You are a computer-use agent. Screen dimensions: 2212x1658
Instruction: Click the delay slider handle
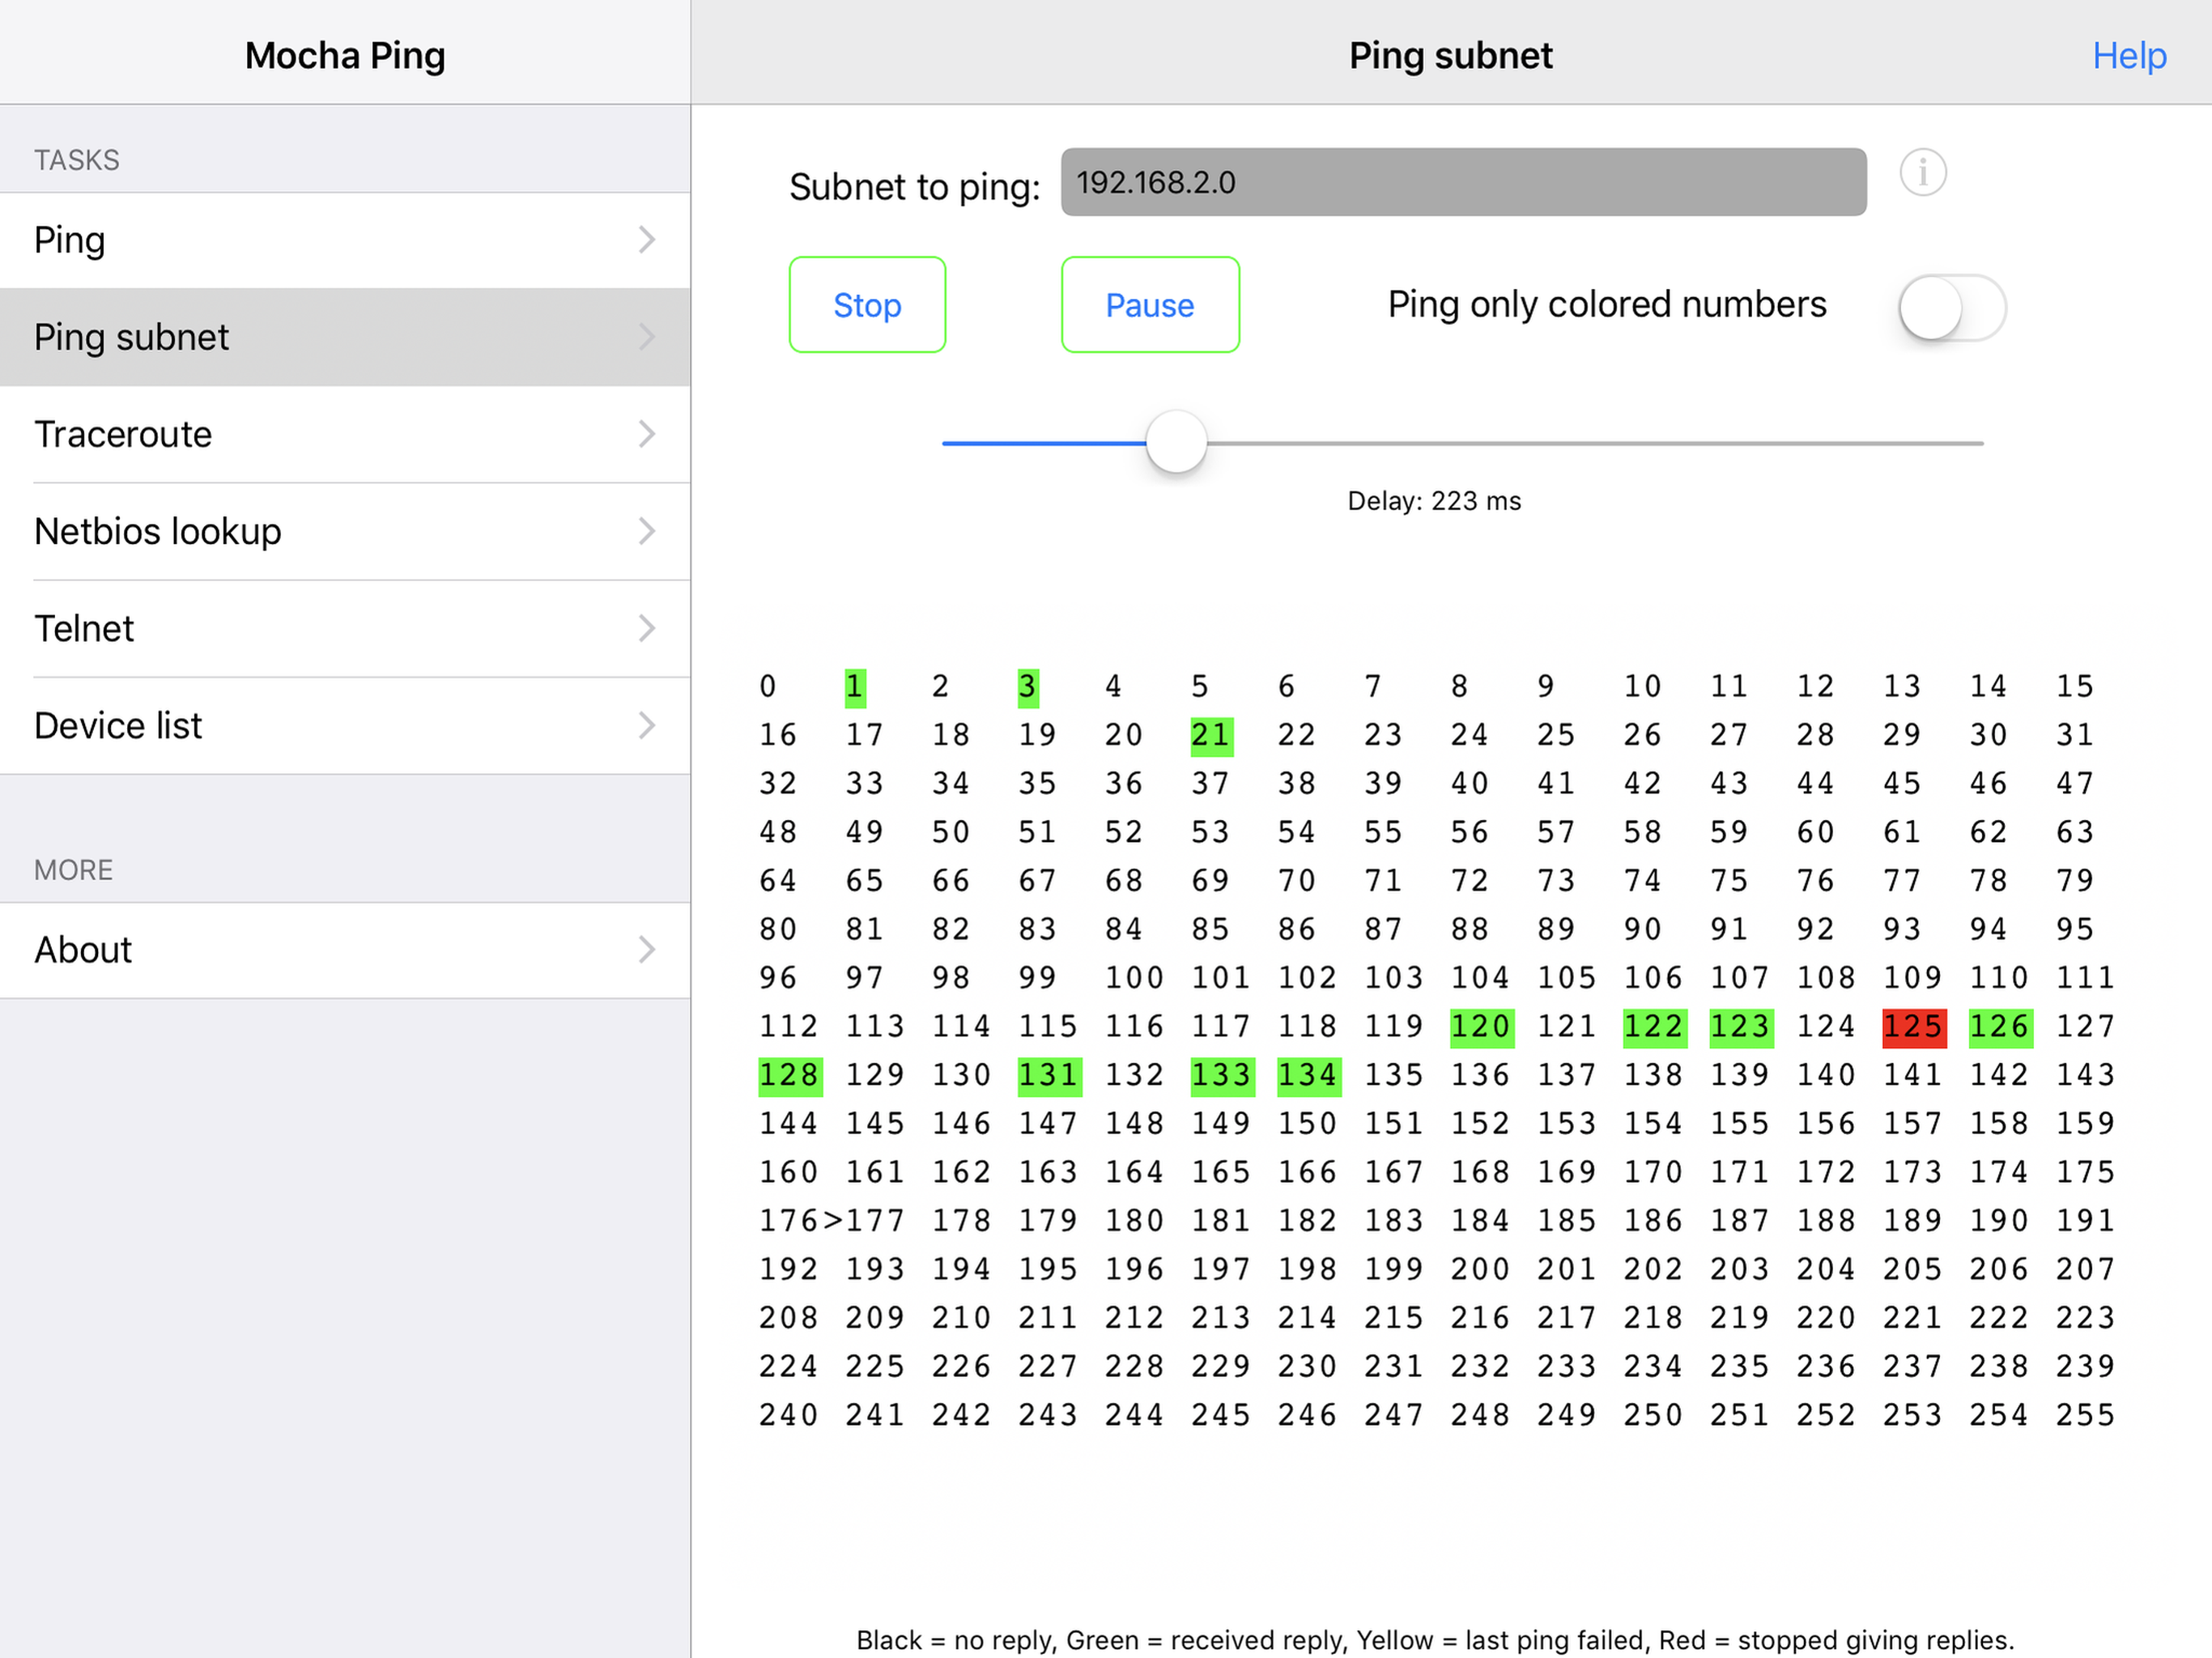click(1176, 442)
